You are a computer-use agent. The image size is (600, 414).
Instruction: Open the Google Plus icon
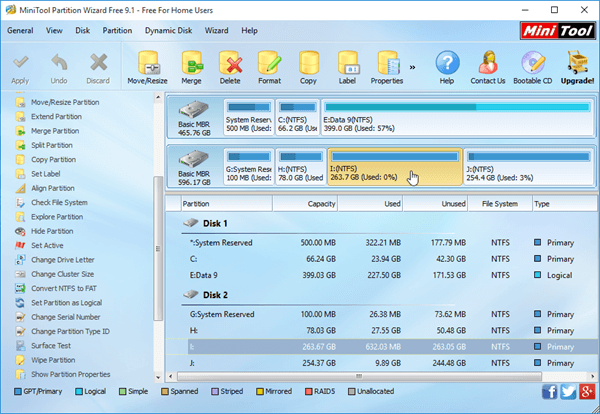pos(587,392)
